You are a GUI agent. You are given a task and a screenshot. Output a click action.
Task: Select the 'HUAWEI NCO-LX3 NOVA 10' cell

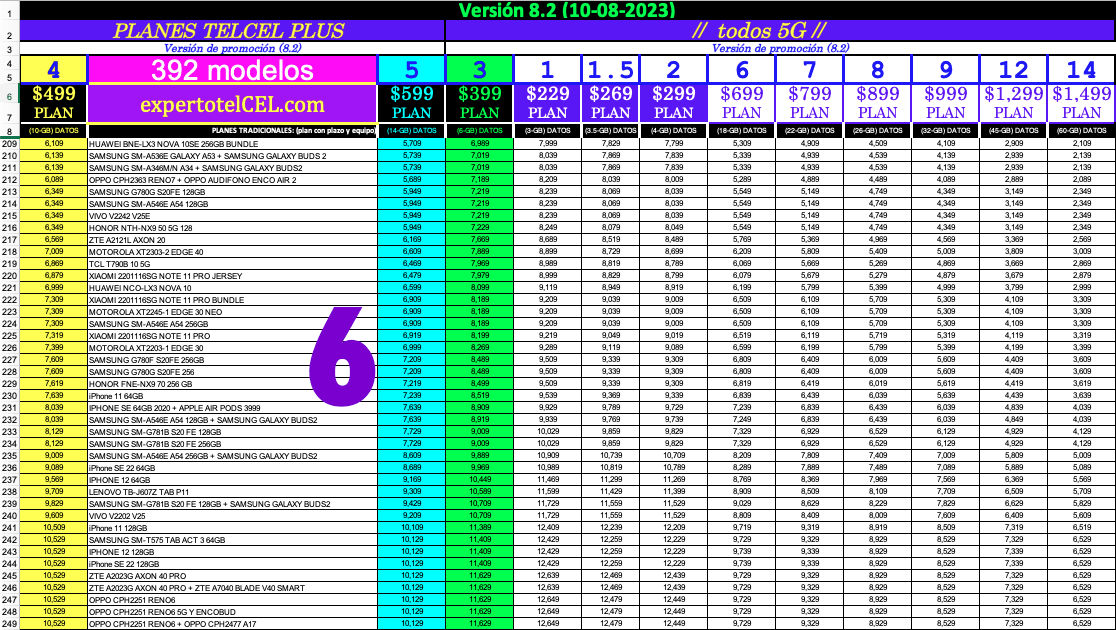(x=232, y=288)
